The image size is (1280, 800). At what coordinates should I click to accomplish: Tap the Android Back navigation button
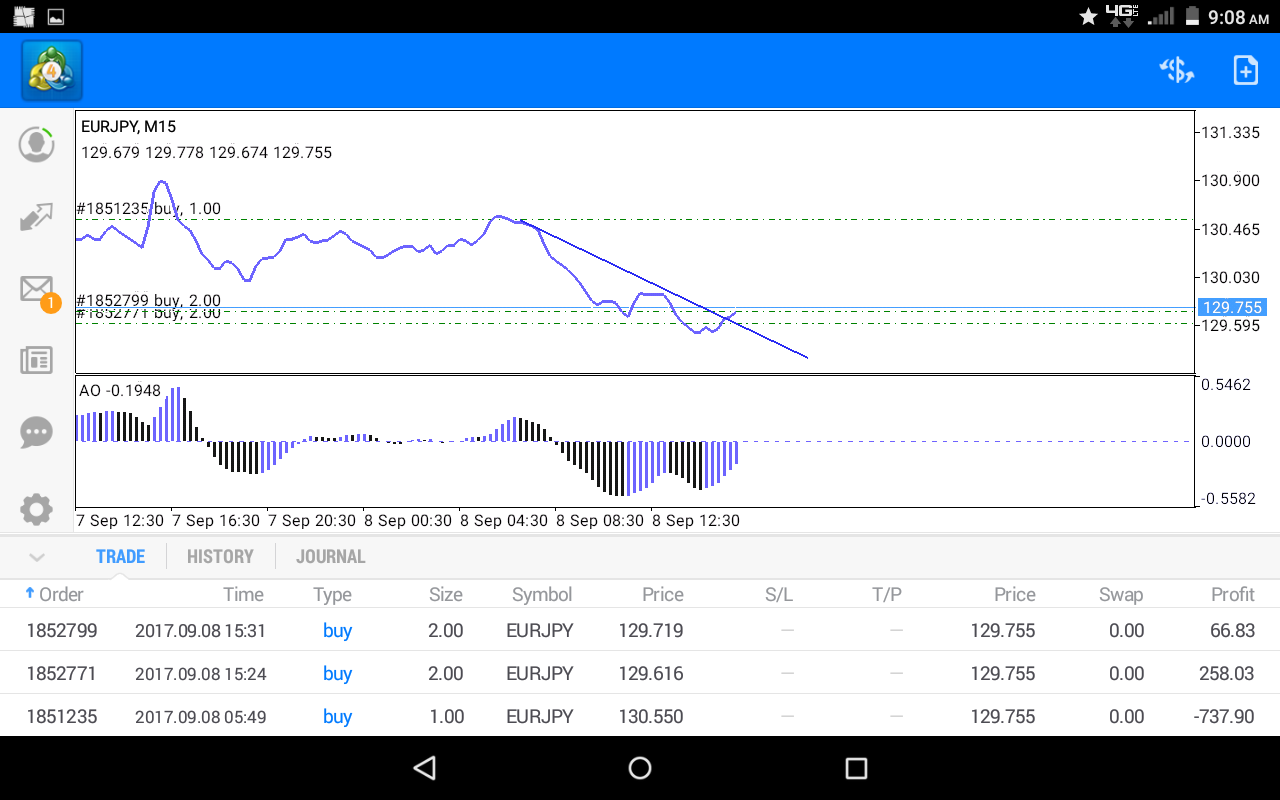pos(425,768)
